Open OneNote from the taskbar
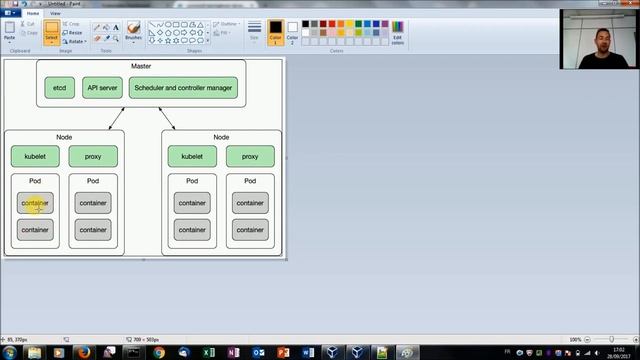Image resolution: width=640 pixels, height=360 pixels. pos(233,352)
